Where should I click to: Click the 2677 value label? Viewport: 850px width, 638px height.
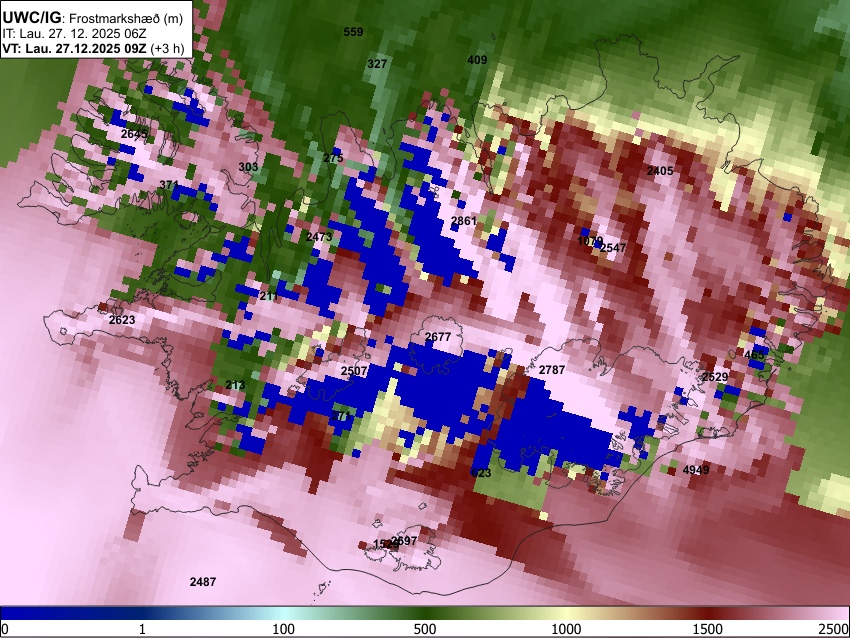pos(438,337)
